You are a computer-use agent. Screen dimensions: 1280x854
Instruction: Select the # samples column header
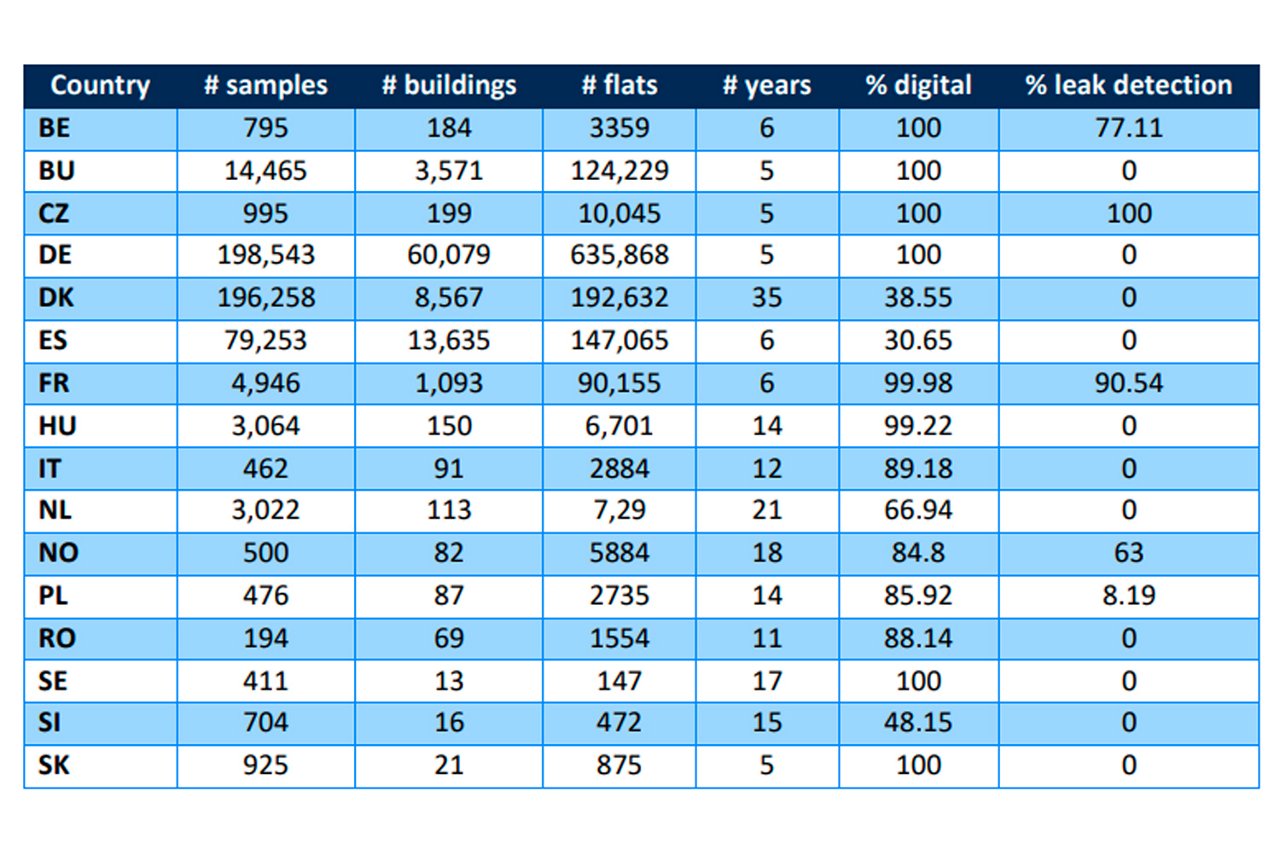[265, 86]
